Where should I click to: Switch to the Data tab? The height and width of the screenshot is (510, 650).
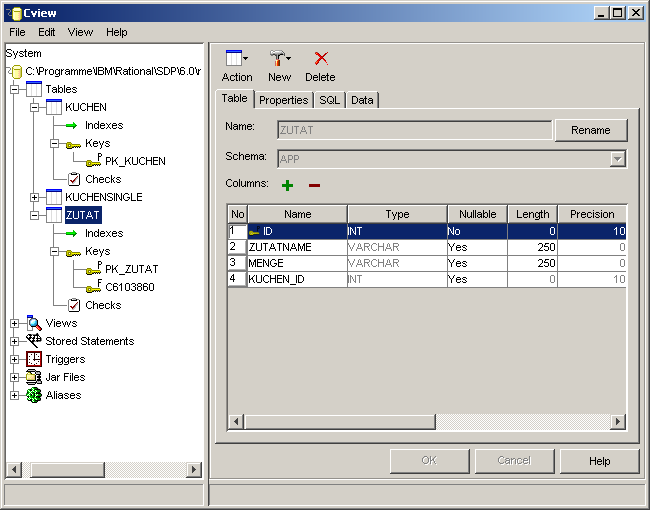362,100
